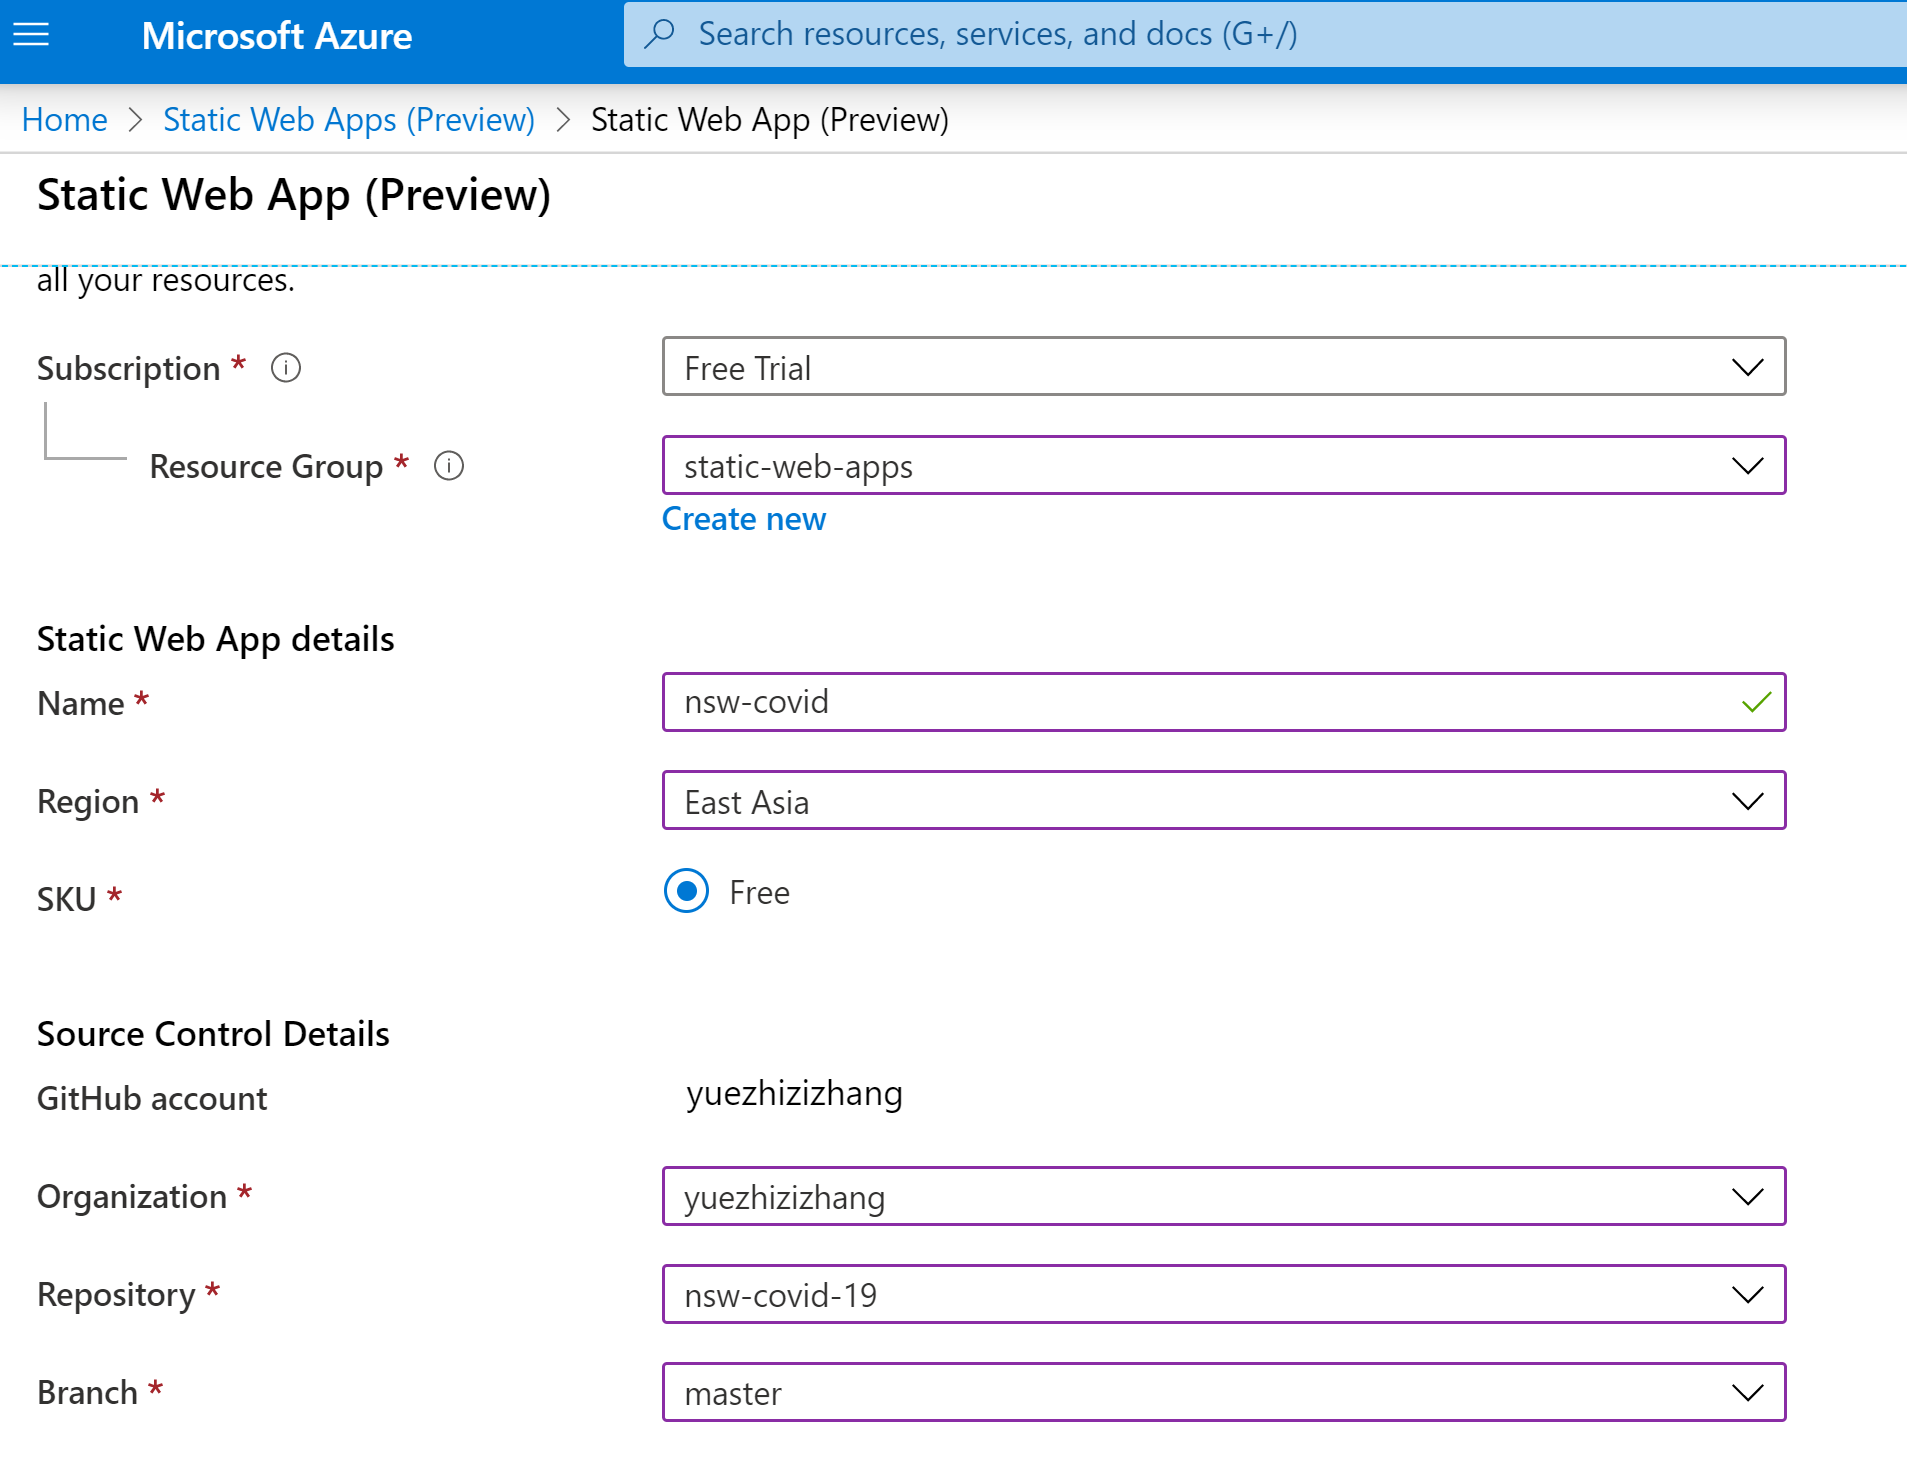The image size is (1907, 1483).
Task: Click the Static Web App details heading
Action: [x=216, y=639]
